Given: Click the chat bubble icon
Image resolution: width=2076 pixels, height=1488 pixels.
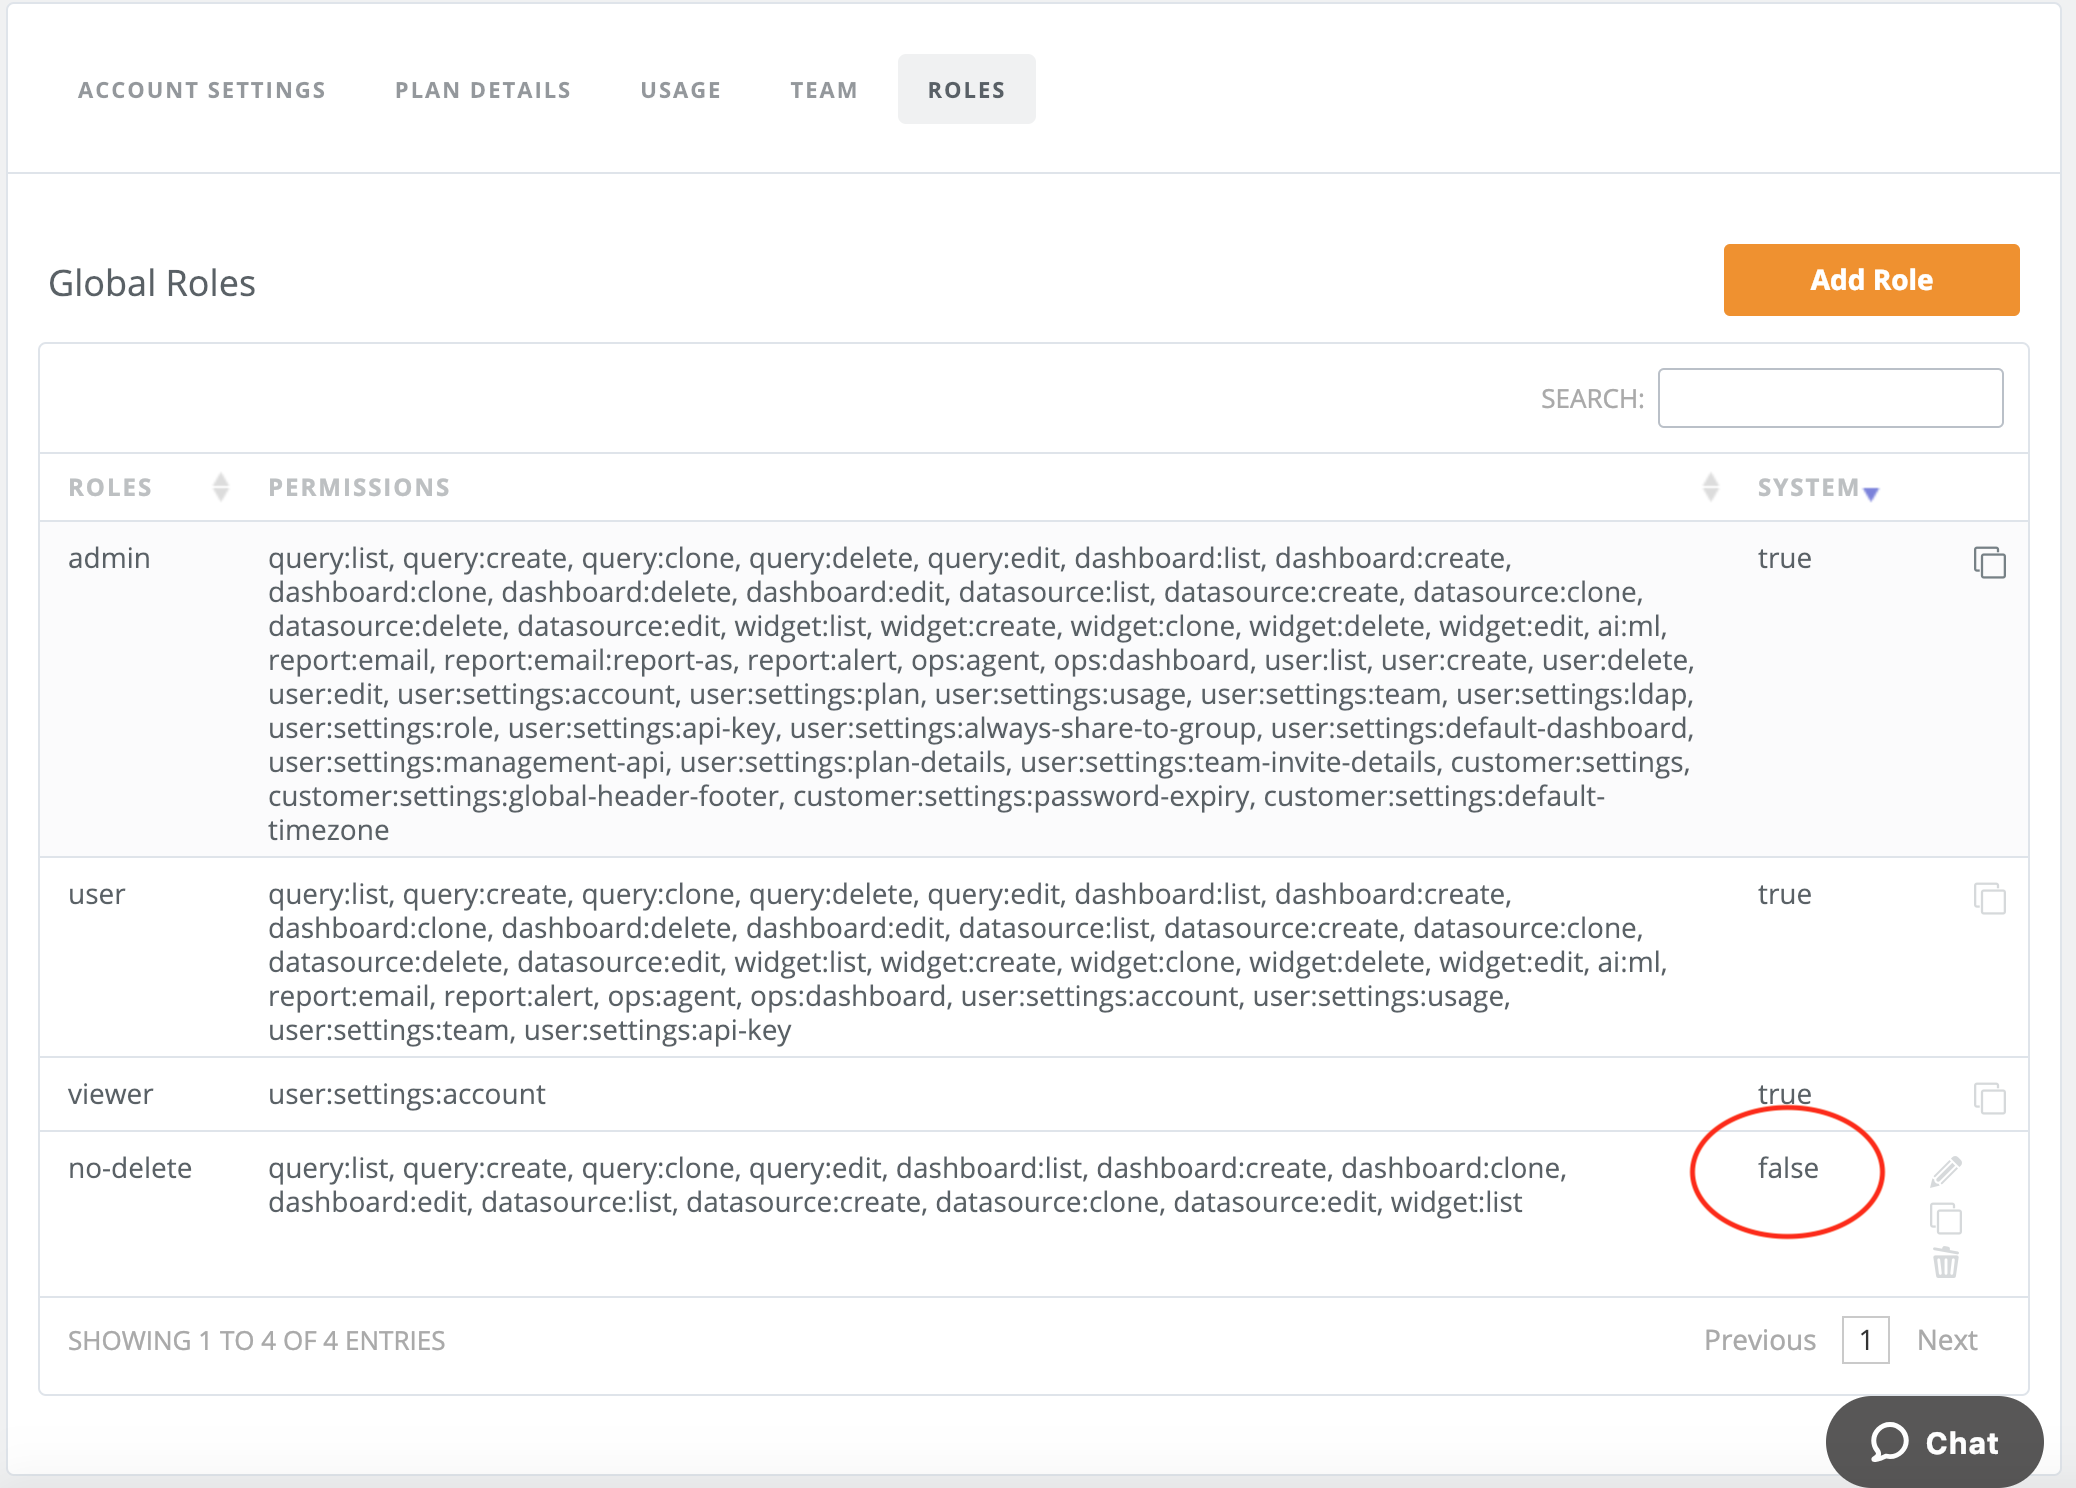Looking at the screenshot, I should (x=1889, y=1442).
